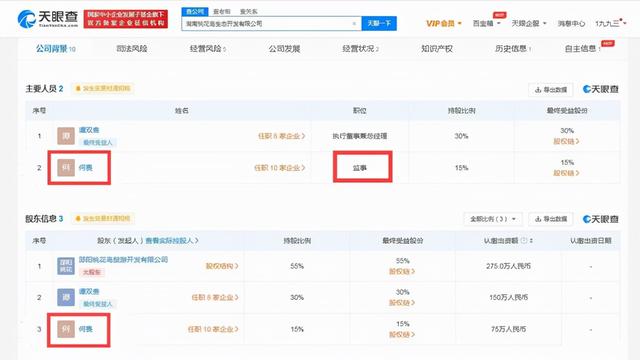Open 何赛 name link in 主要人员 table
The width and height of the screenshot is (640, 360).
(x=86, y=168)
